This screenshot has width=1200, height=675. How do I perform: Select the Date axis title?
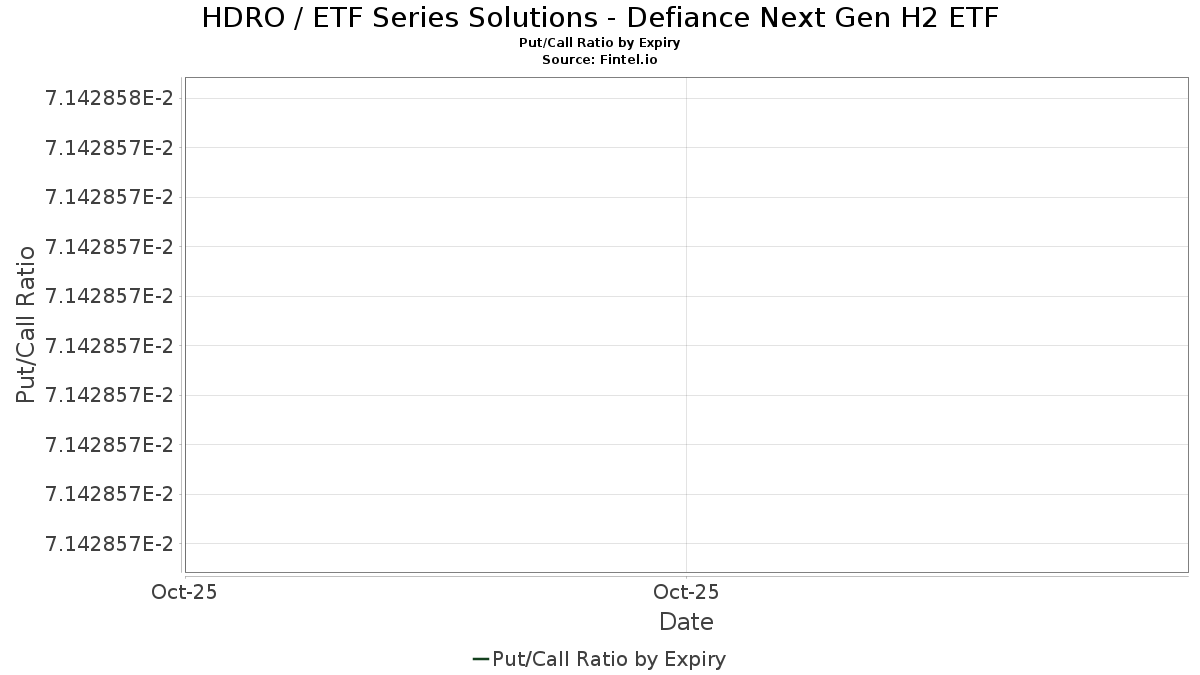click(686, 622)
